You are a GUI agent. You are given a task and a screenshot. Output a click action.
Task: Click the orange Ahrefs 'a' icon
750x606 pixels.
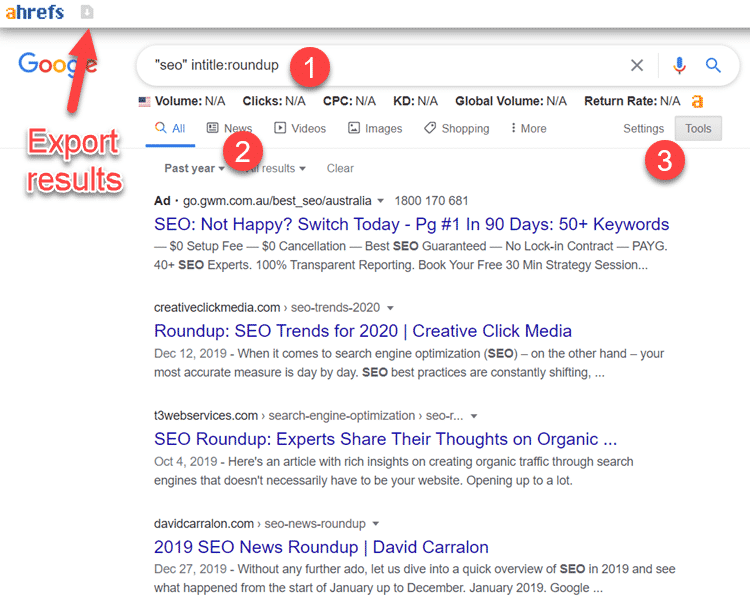tap(698, 101)
